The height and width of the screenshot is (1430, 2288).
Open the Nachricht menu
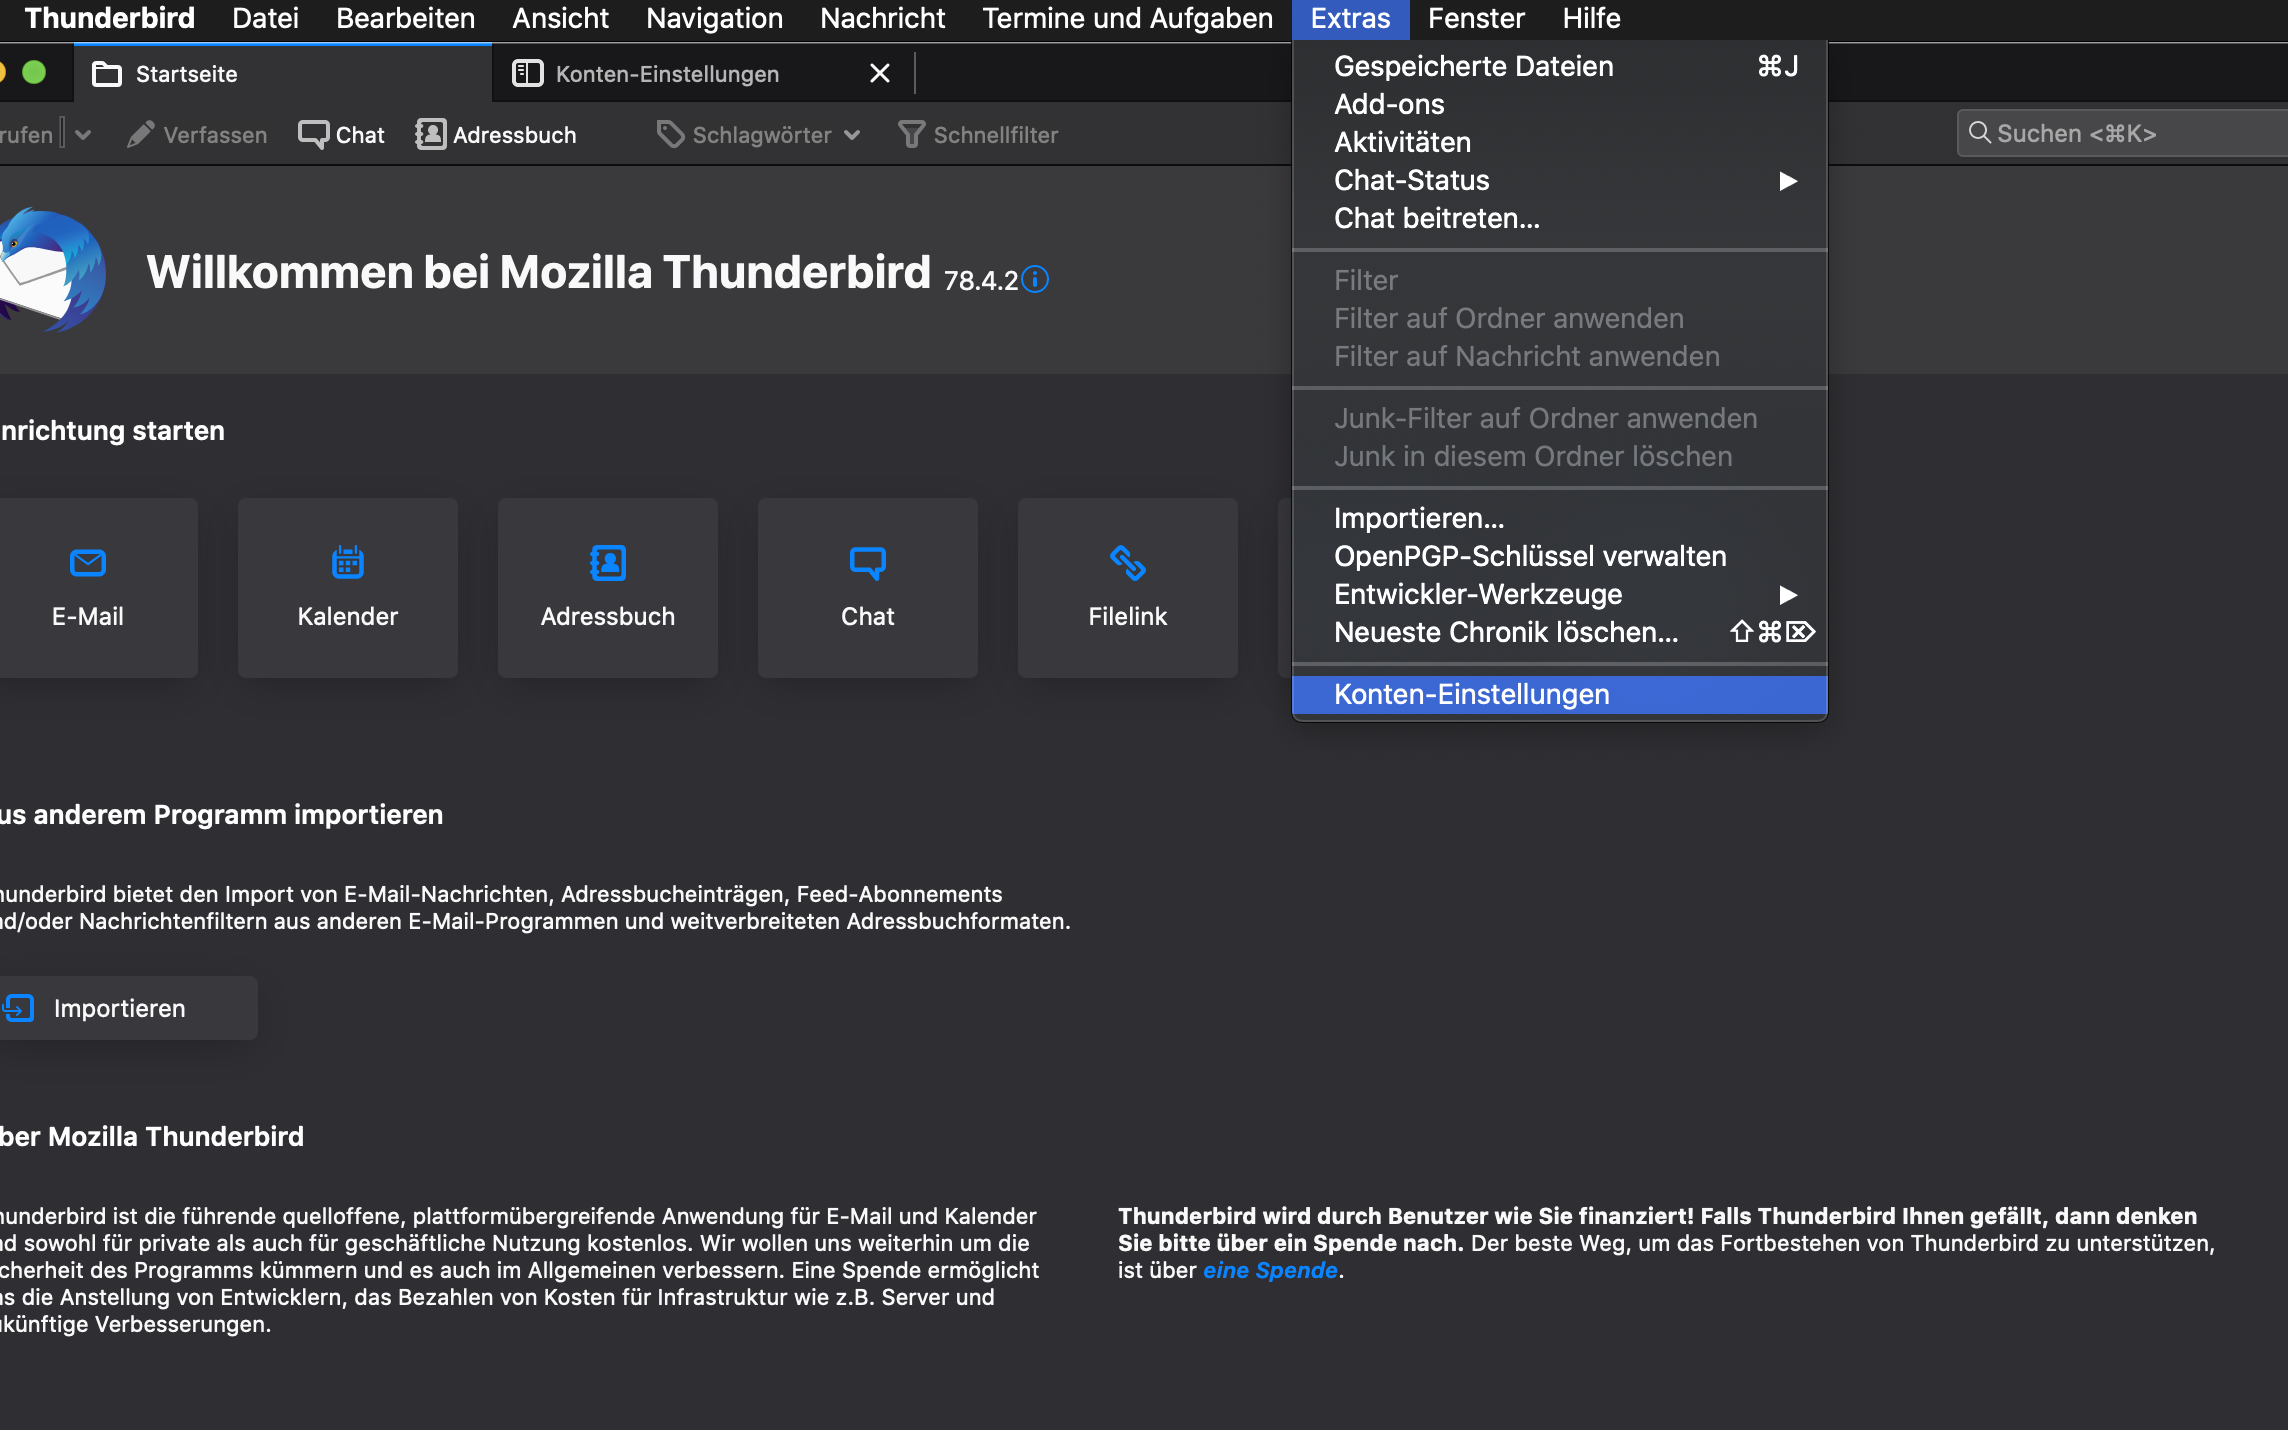(882, 18)
